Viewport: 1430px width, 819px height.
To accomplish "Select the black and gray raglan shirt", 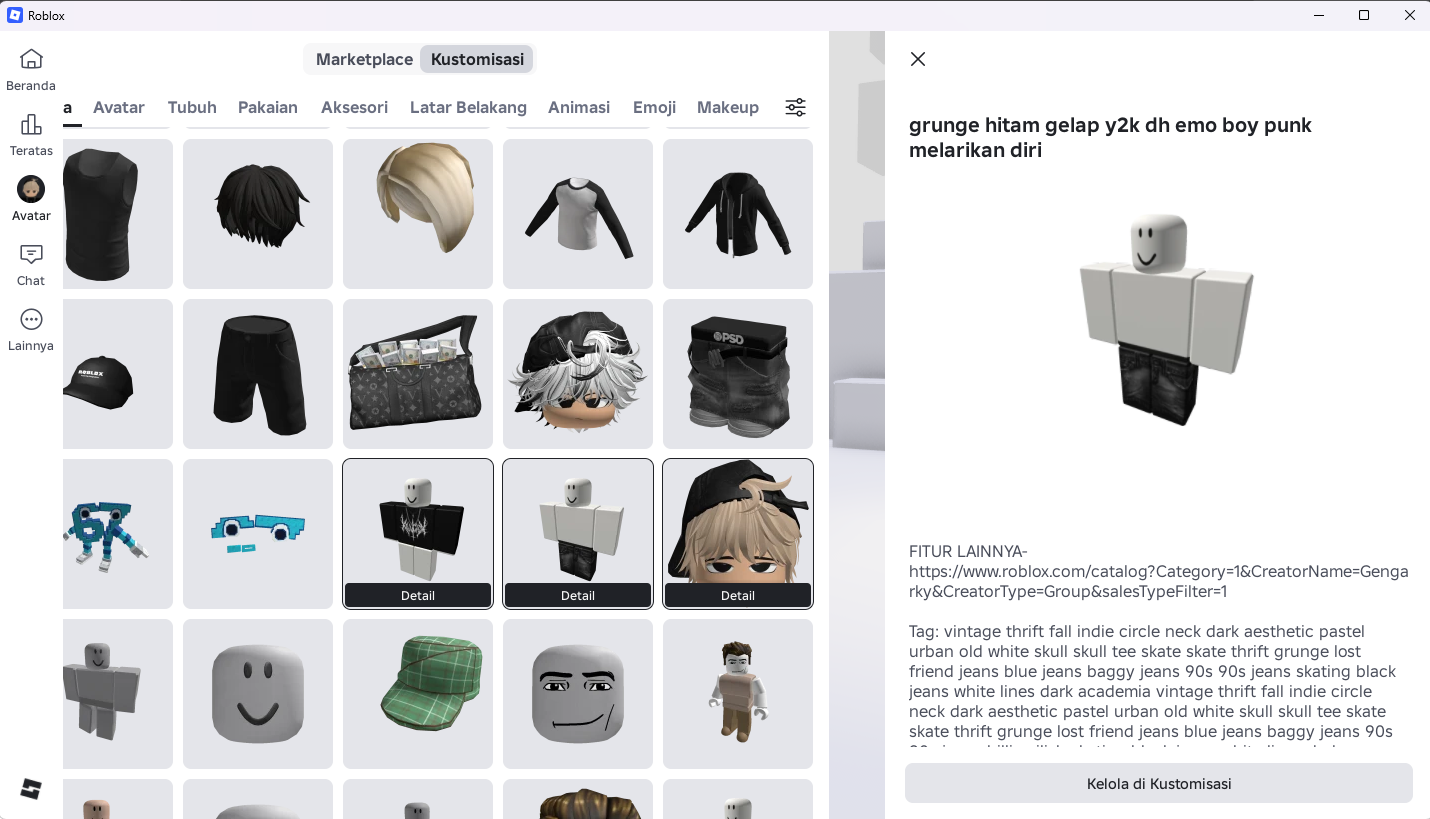I will [578, 214].
